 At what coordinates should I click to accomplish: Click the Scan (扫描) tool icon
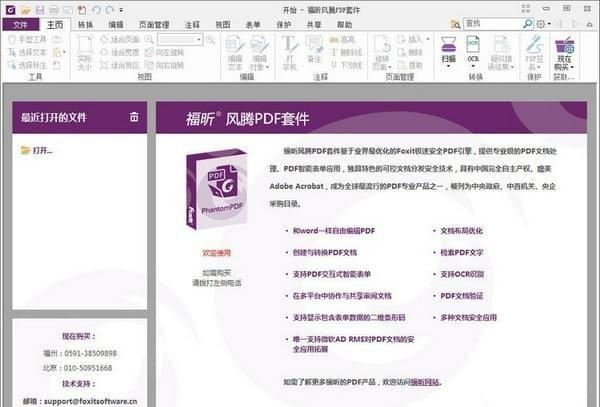(x=449, y=47)
